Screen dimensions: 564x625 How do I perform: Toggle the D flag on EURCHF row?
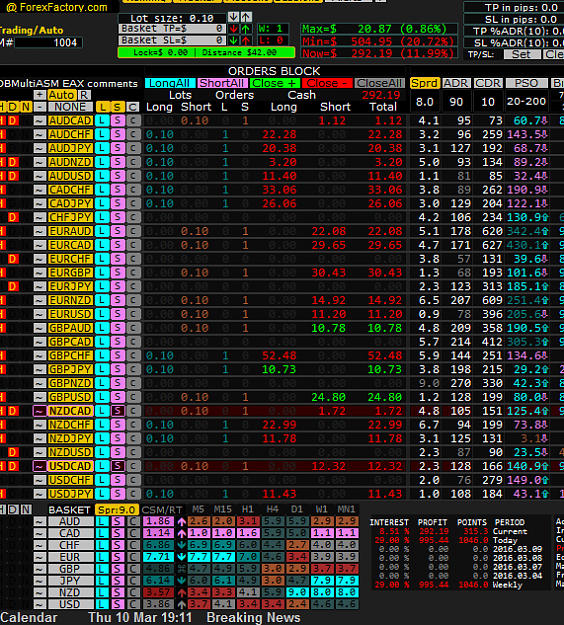point(13,259)
